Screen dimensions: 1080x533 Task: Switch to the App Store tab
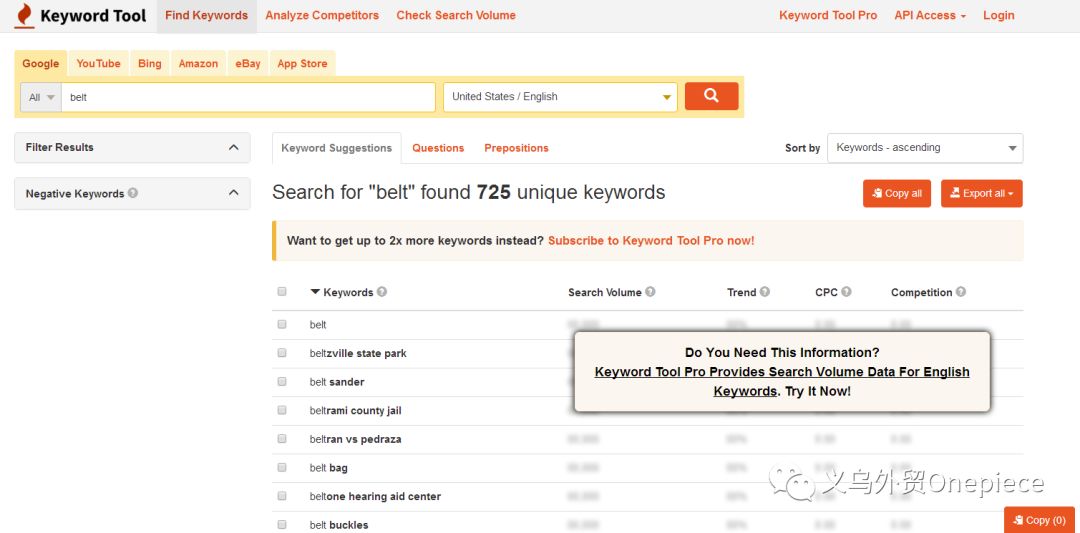302,63
